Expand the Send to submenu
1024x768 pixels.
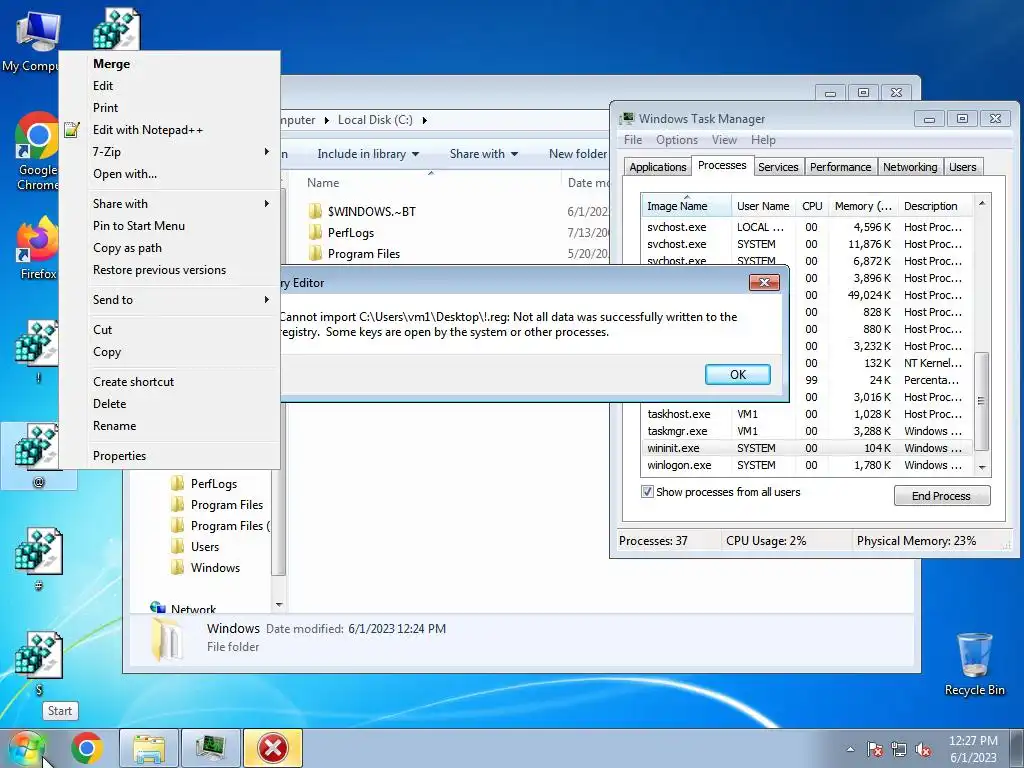[266, 299]
